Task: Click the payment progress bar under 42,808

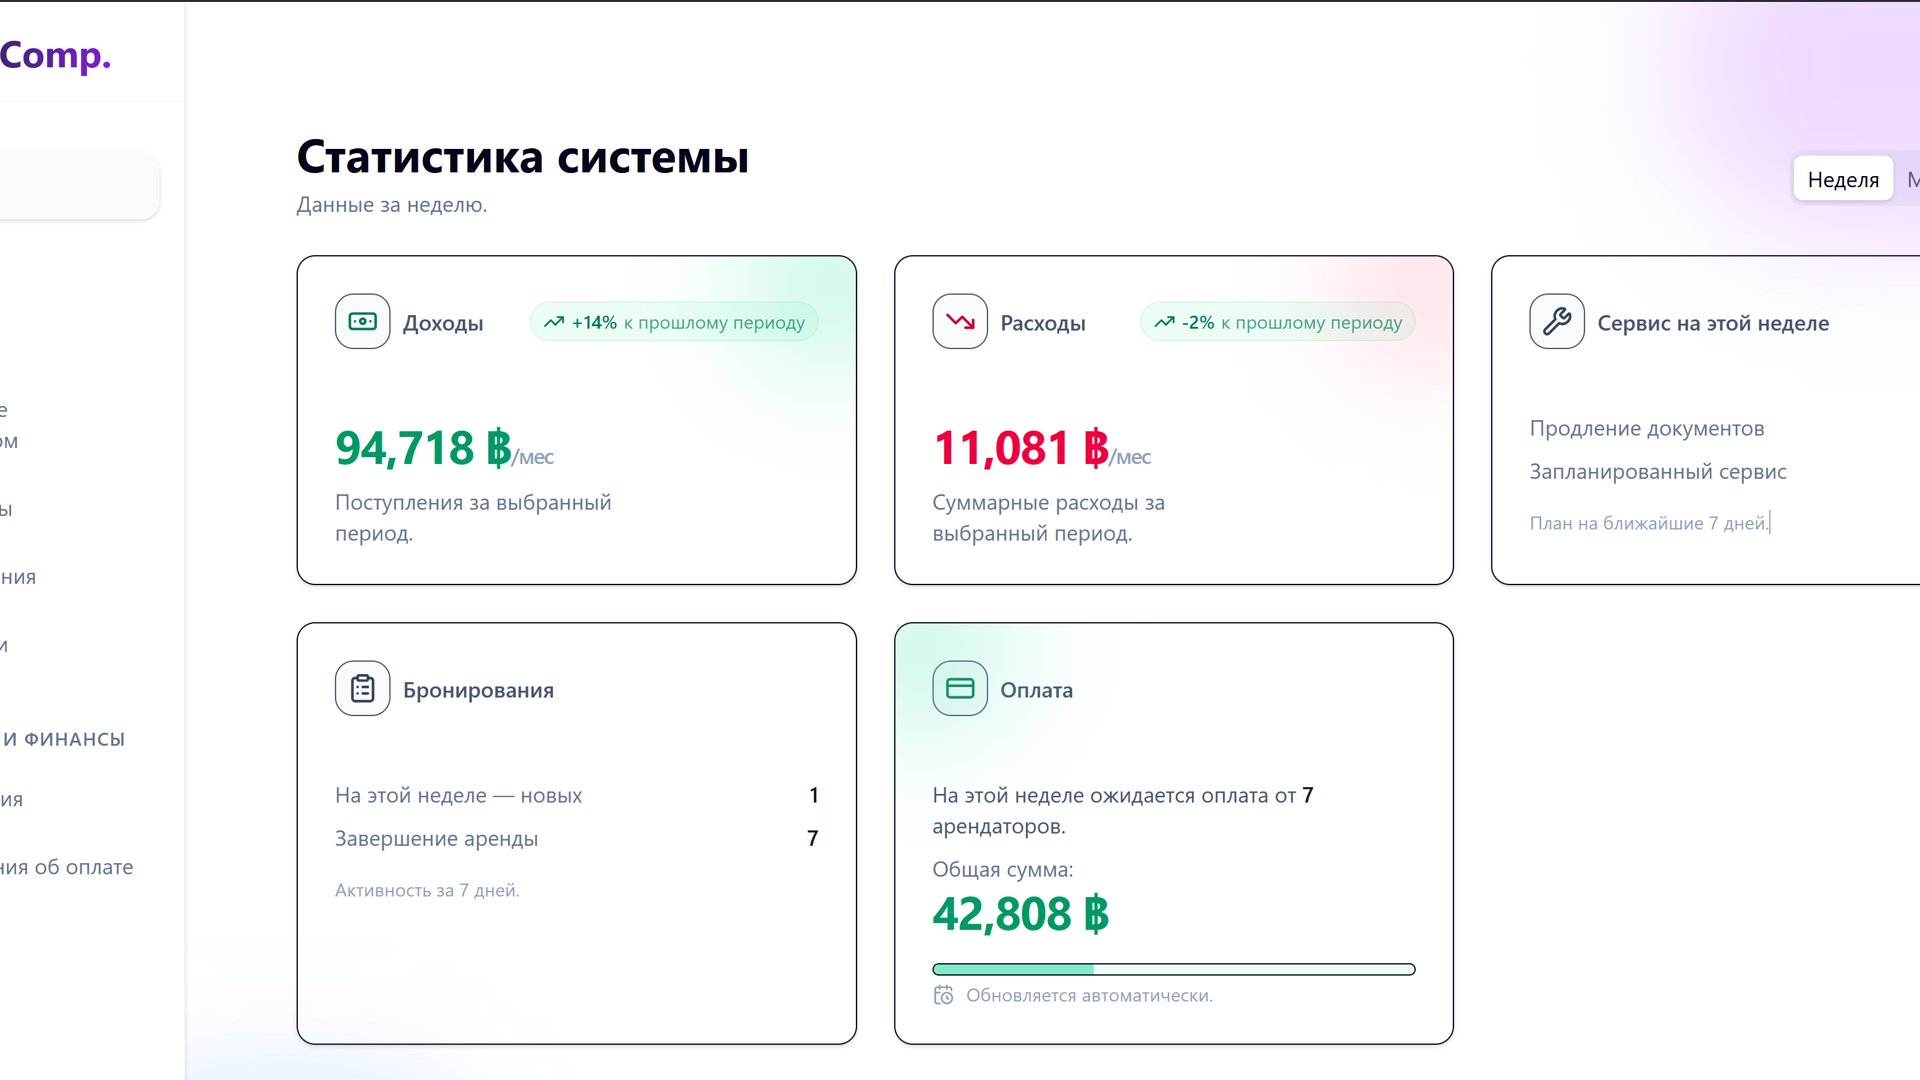Action: (1174, 969)
